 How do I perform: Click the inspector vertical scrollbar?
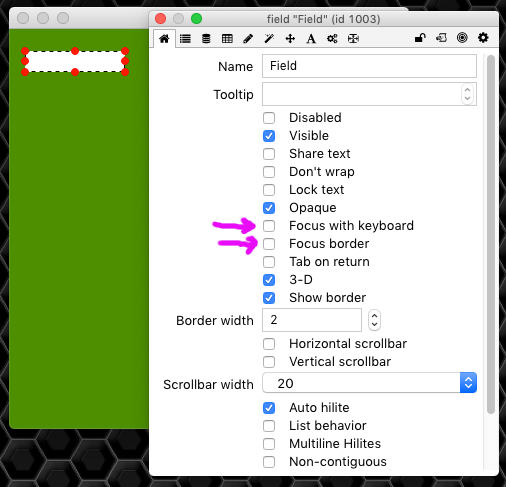pyautogui.click(x=491, y=235)
